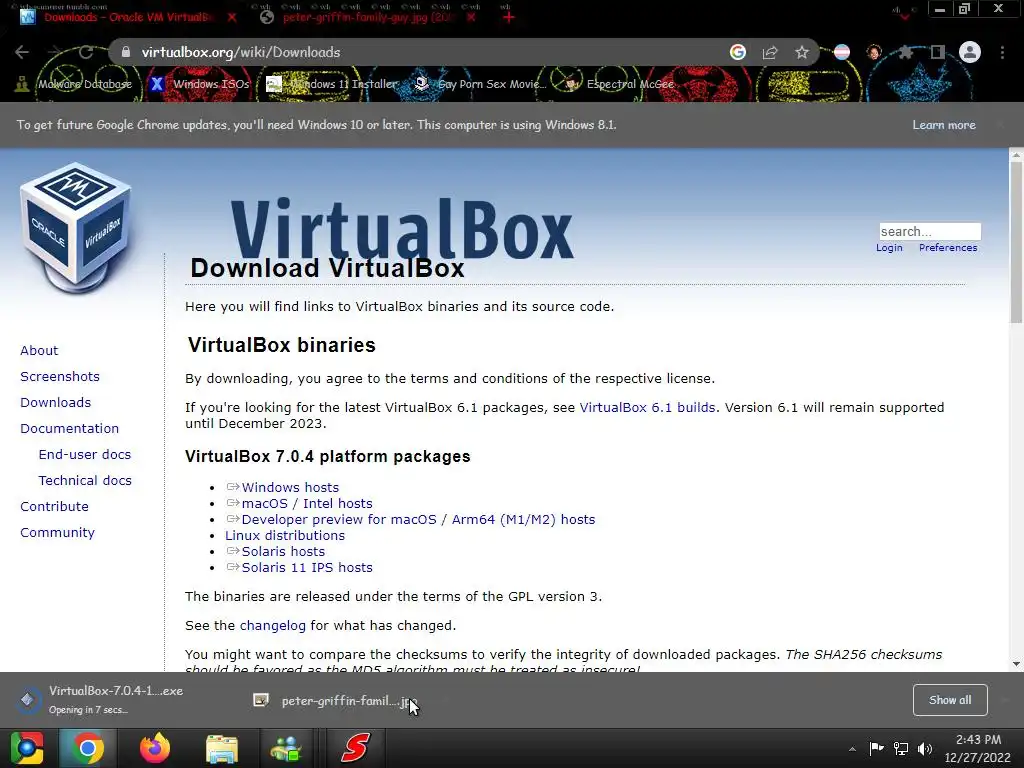1024x768 pixels.
Task: Open the share page icon in address bar
Action: coord(770,52)
